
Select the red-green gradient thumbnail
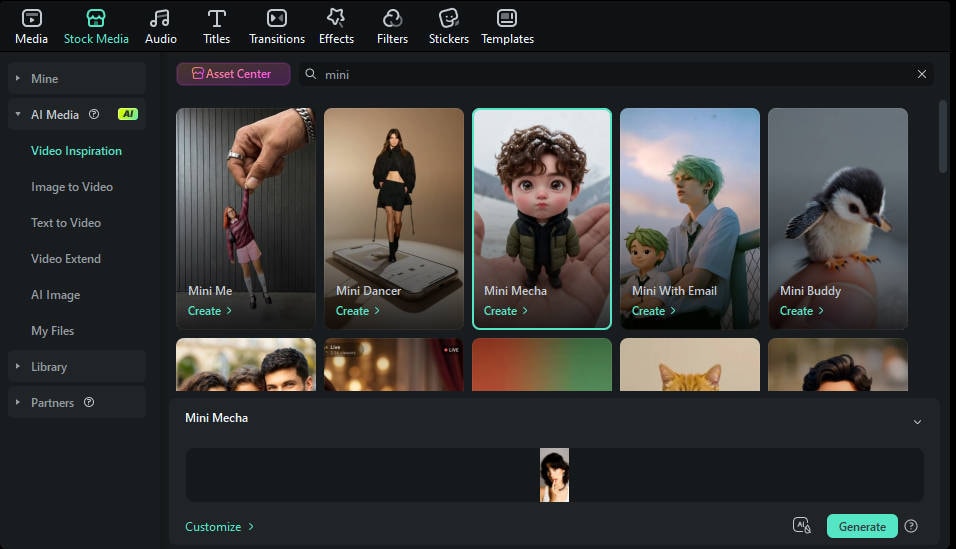tap(542, 365)
